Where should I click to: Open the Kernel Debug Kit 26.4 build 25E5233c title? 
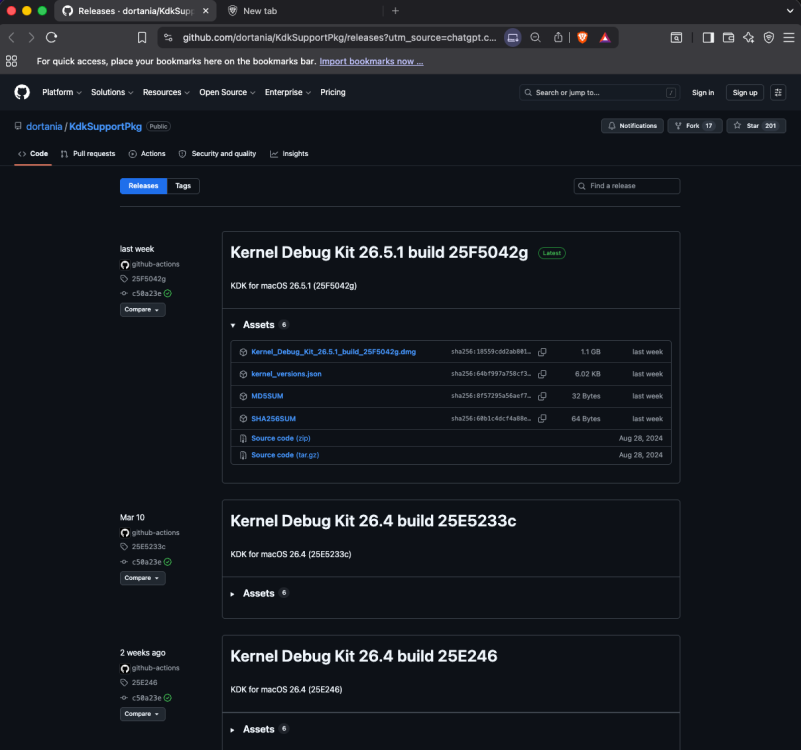point(373,521)
